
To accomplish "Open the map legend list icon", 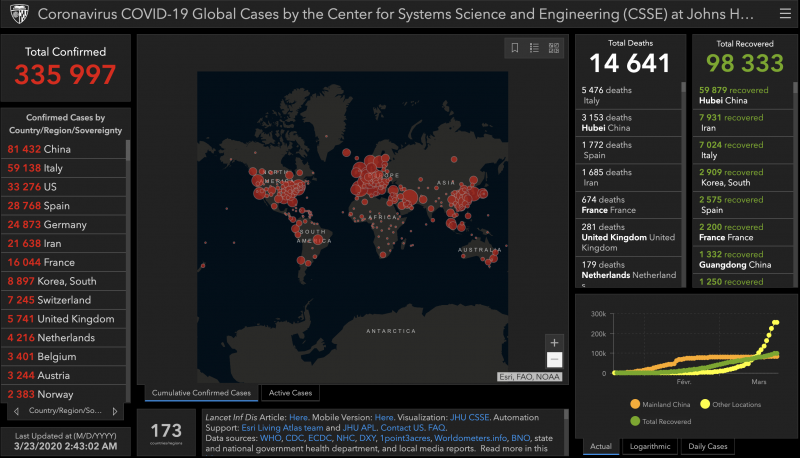I will [x=534, y=48].
